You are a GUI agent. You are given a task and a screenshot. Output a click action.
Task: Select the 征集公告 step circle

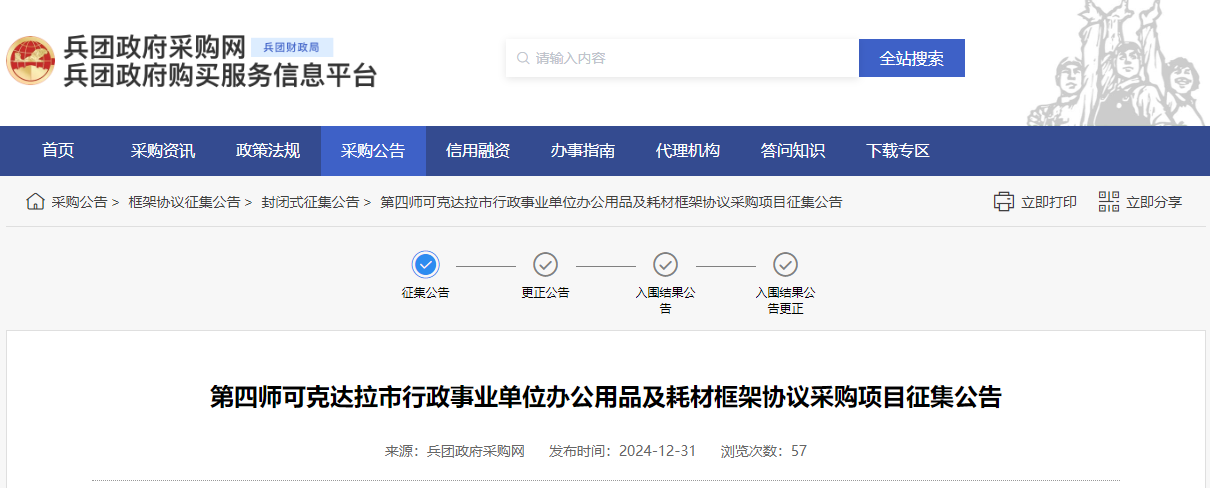[425, 264]
